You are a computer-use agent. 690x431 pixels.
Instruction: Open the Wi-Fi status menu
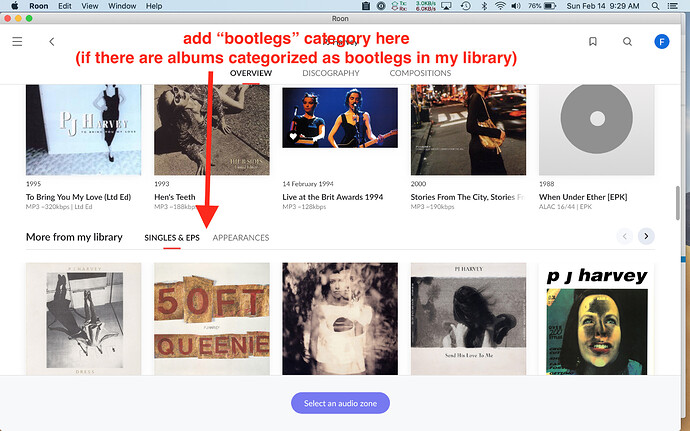coord(500,6)
